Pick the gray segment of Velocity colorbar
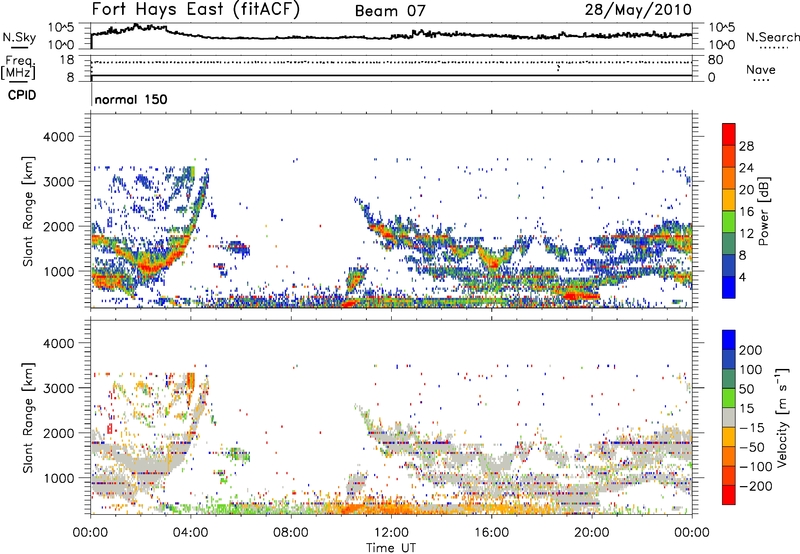800x554 pixels. pos(729,417)
